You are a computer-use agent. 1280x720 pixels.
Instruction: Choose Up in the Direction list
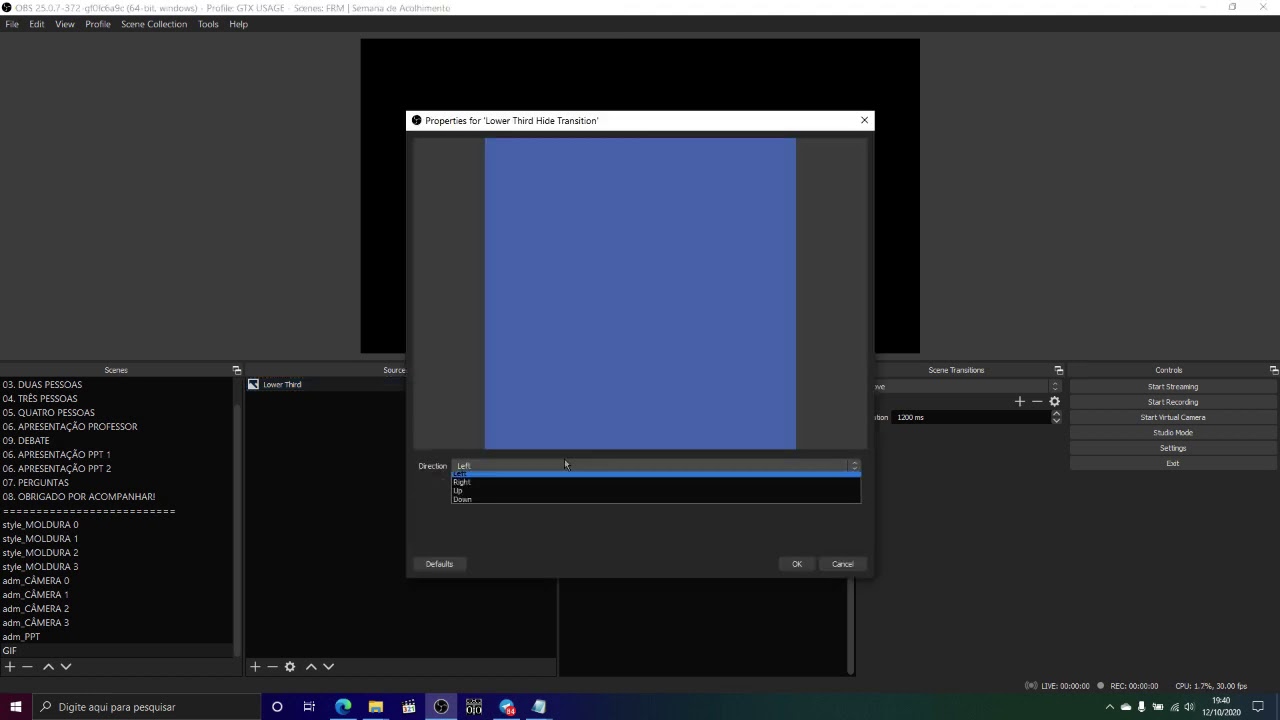tap(655, 490)
